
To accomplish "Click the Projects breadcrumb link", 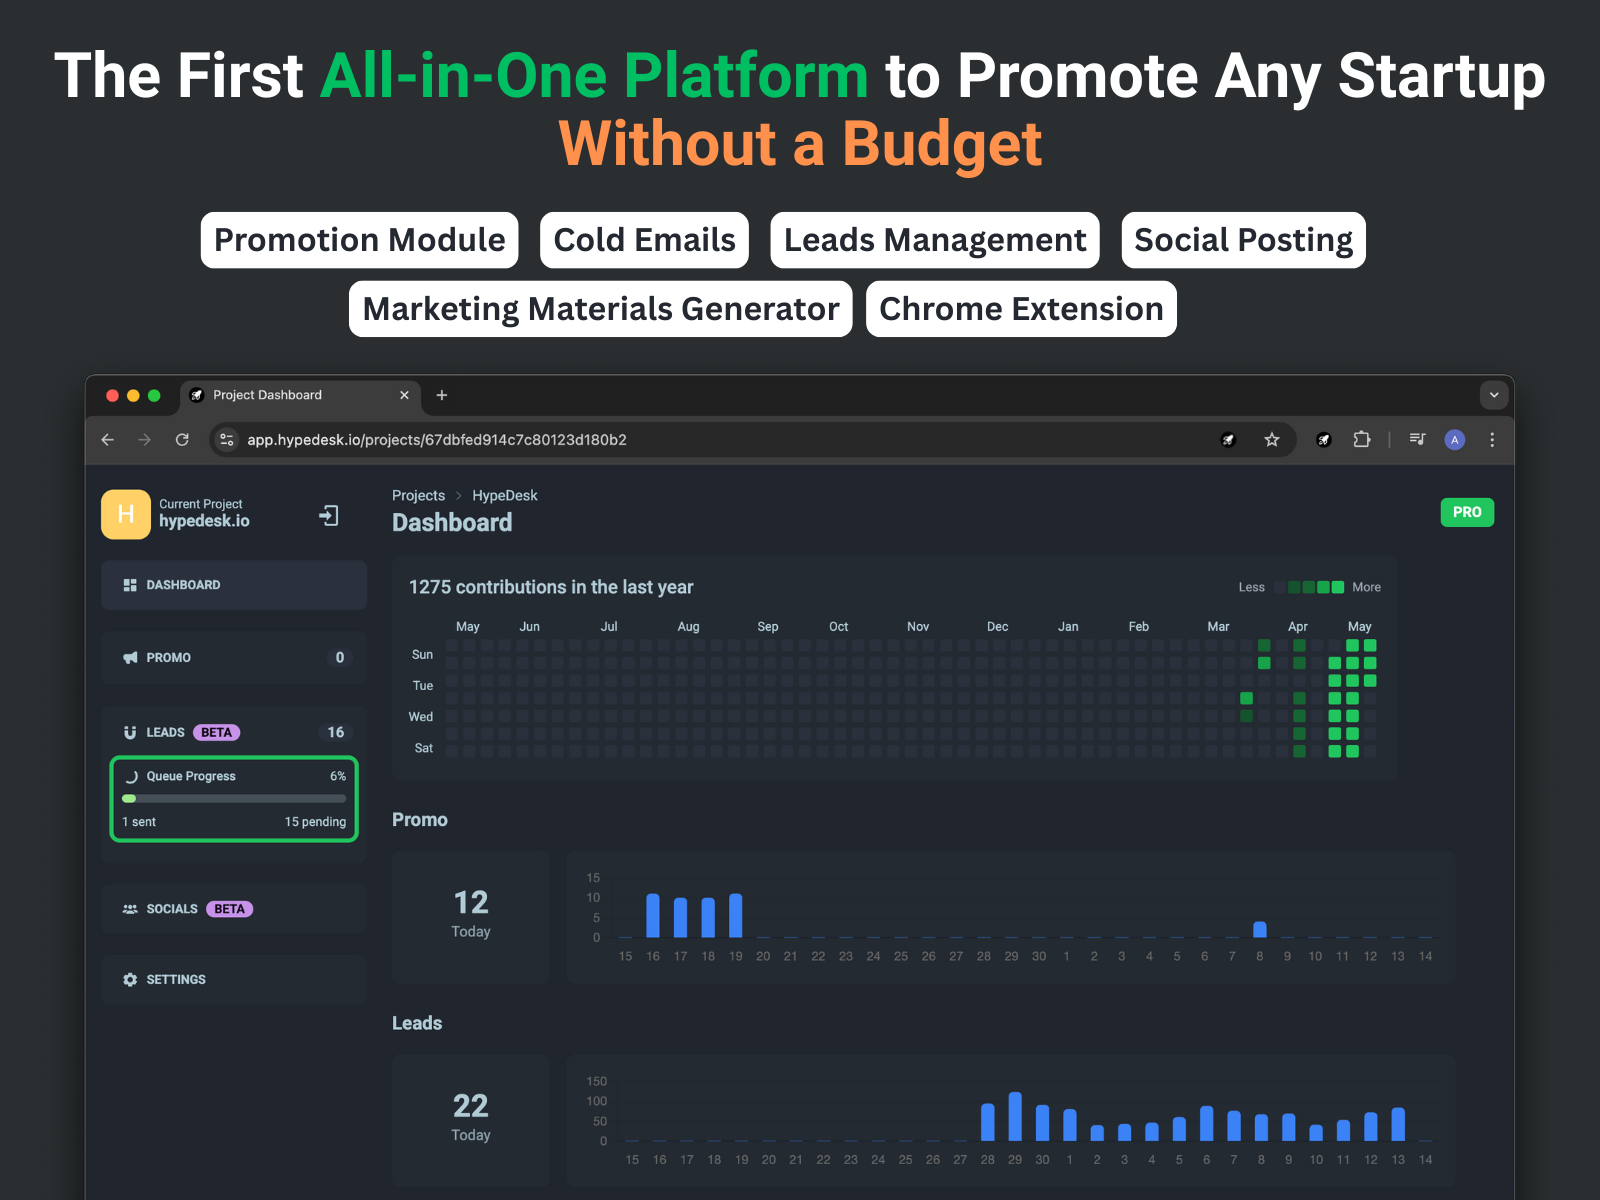I will 418,496.
